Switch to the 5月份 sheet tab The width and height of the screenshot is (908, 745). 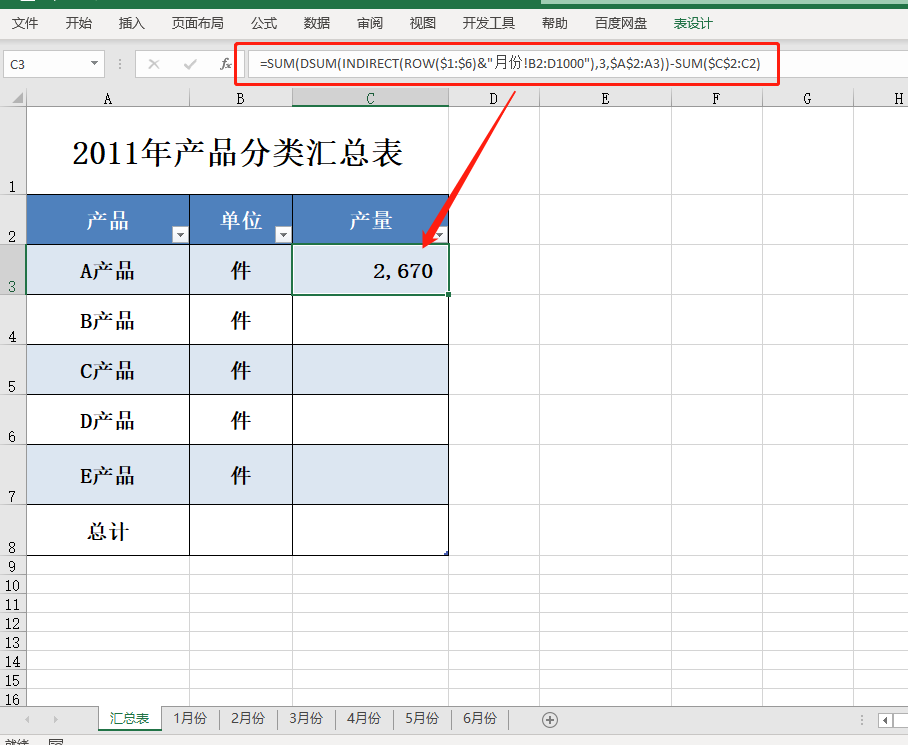(x=422, y=718)
